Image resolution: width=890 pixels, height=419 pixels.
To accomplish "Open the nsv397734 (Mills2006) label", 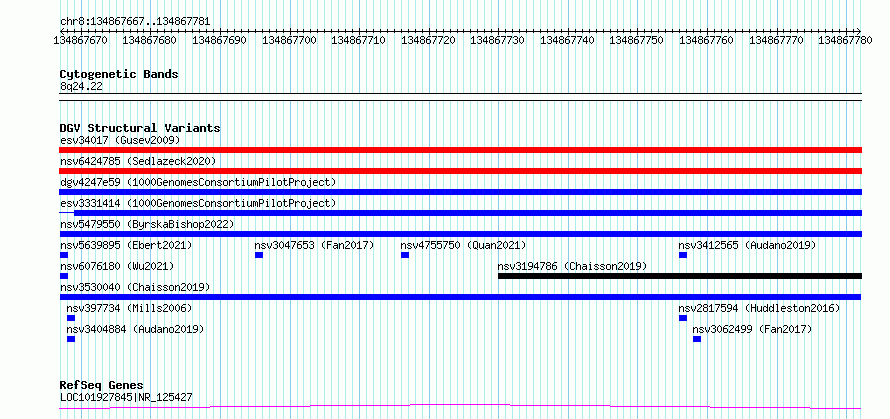I will (x=129, y=308).
